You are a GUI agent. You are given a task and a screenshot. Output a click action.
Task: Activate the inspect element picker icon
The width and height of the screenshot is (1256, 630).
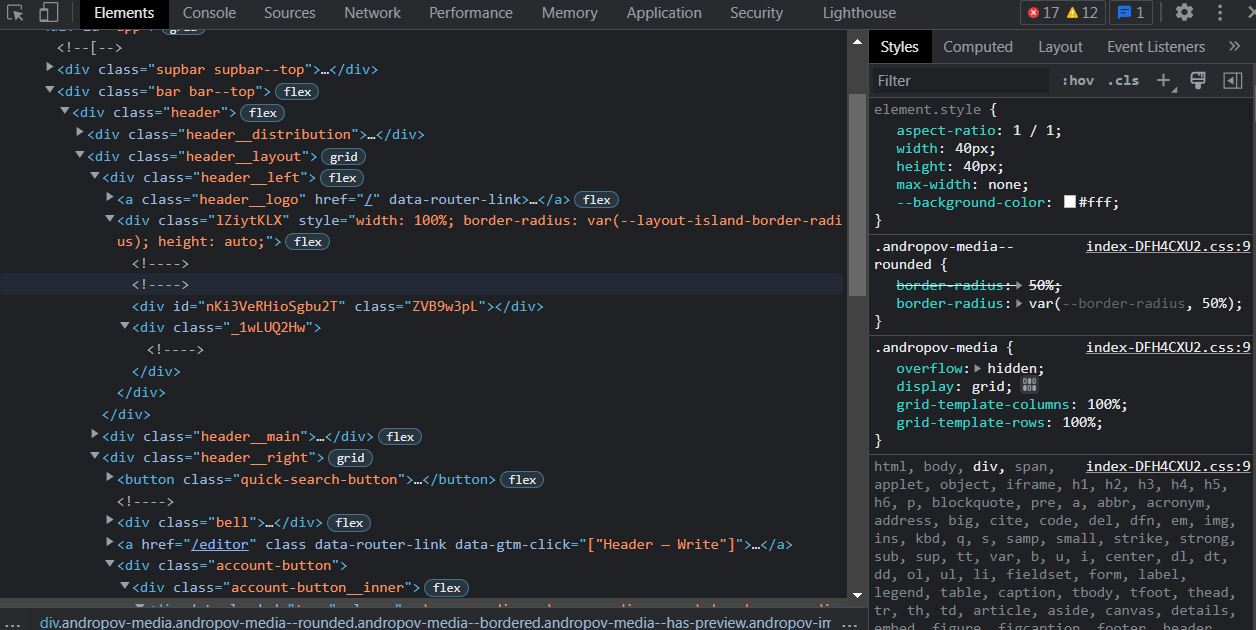point(16,13)
